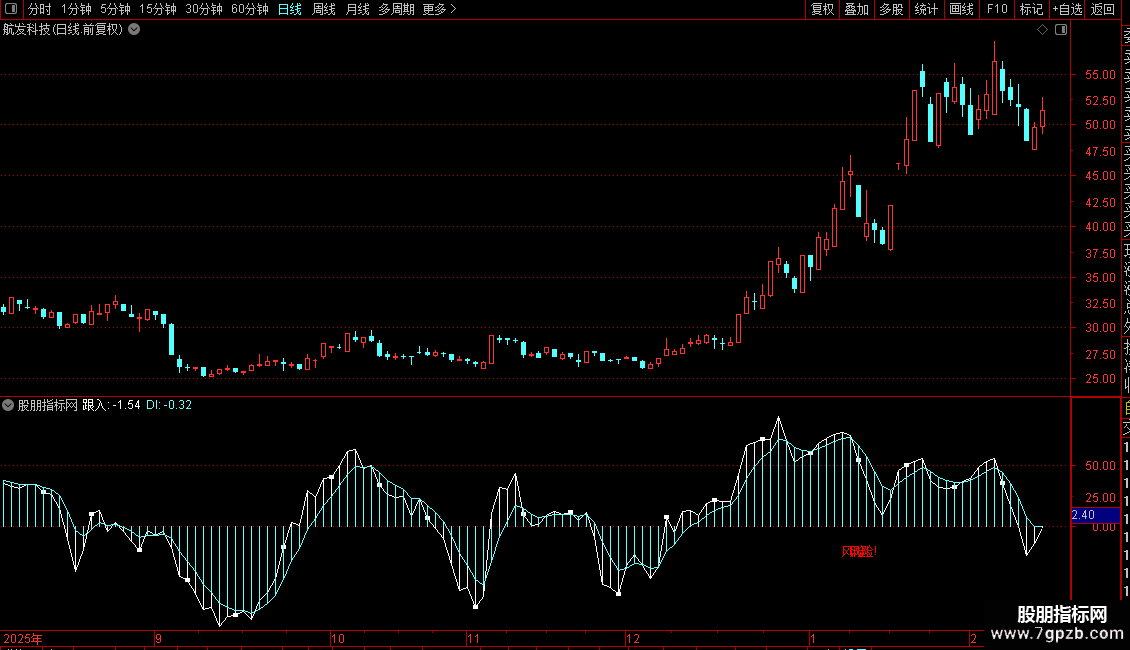Click the 叠加 overlay button
Screen dimensions: 1130x650
(x=857, y=9)
